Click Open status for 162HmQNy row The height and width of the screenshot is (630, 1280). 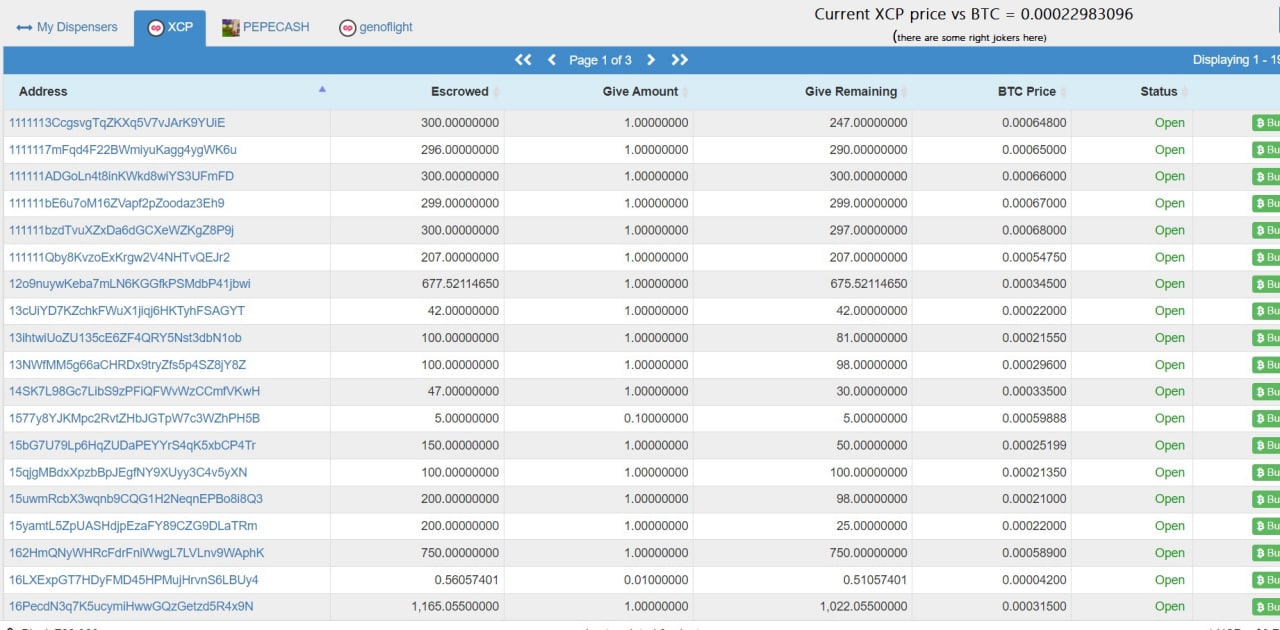click(x=1169, y=553)
